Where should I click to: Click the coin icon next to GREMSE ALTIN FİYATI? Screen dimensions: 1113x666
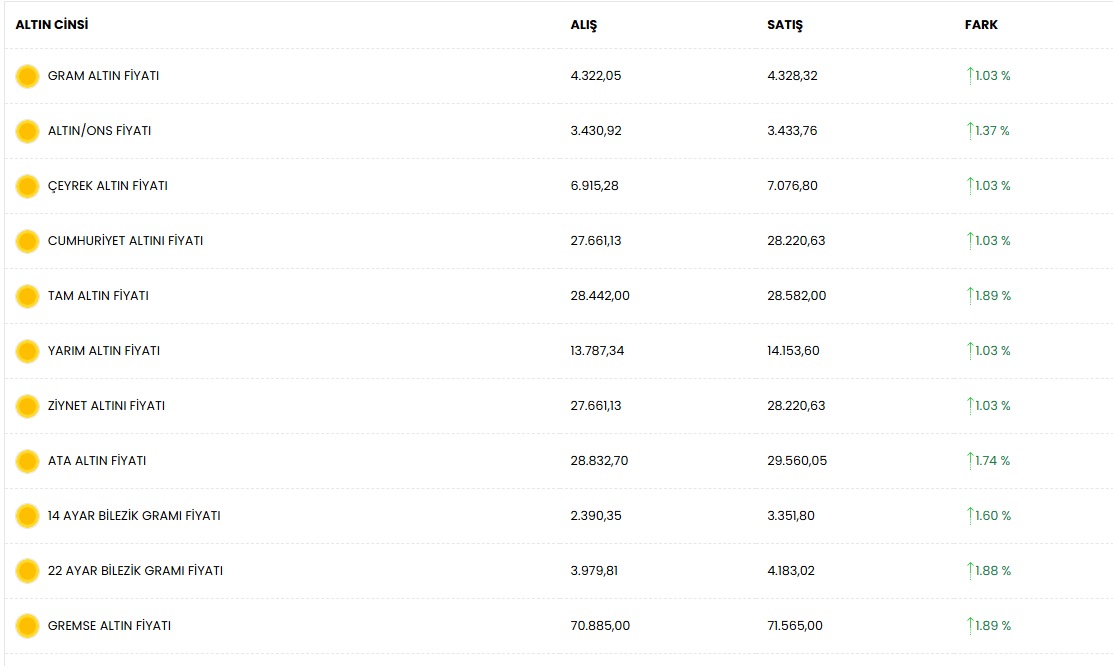pos(27,626)
